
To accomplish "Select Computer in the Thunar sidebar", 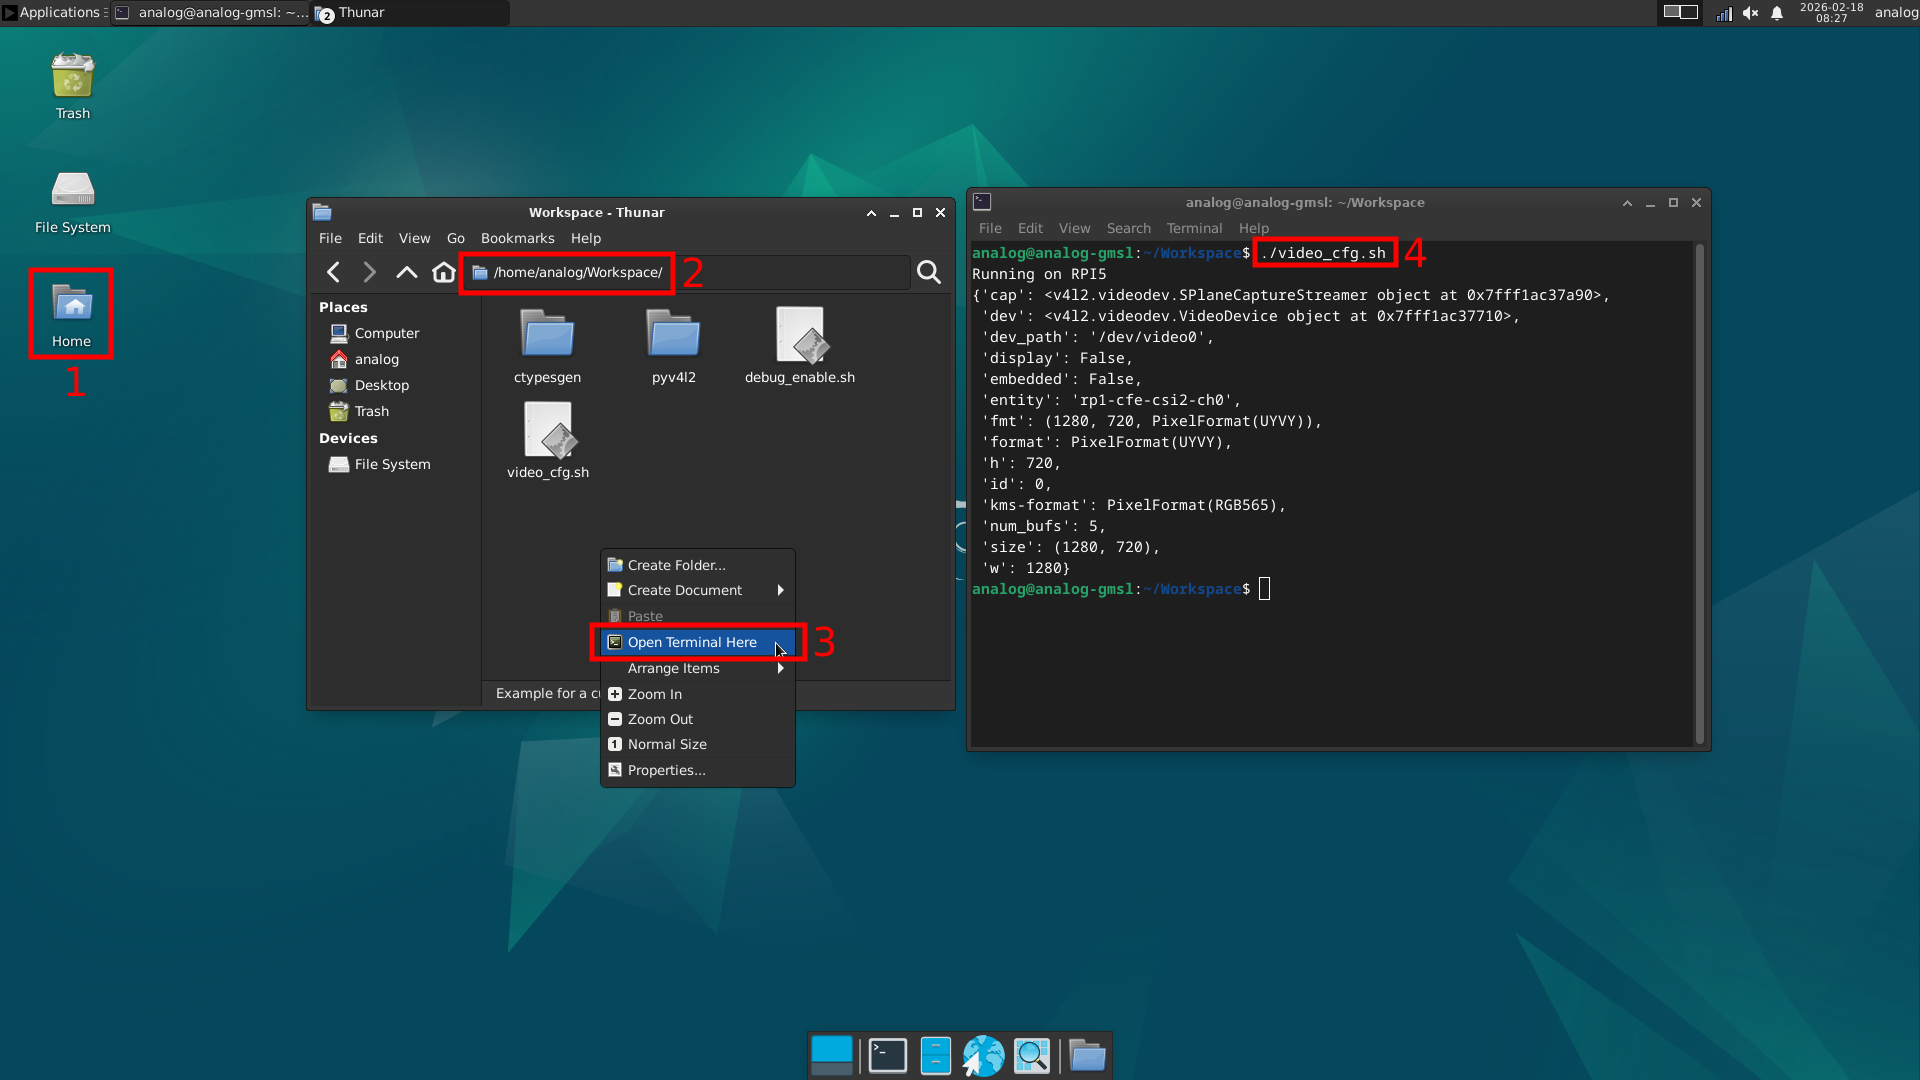I will (x=386, y=333).
